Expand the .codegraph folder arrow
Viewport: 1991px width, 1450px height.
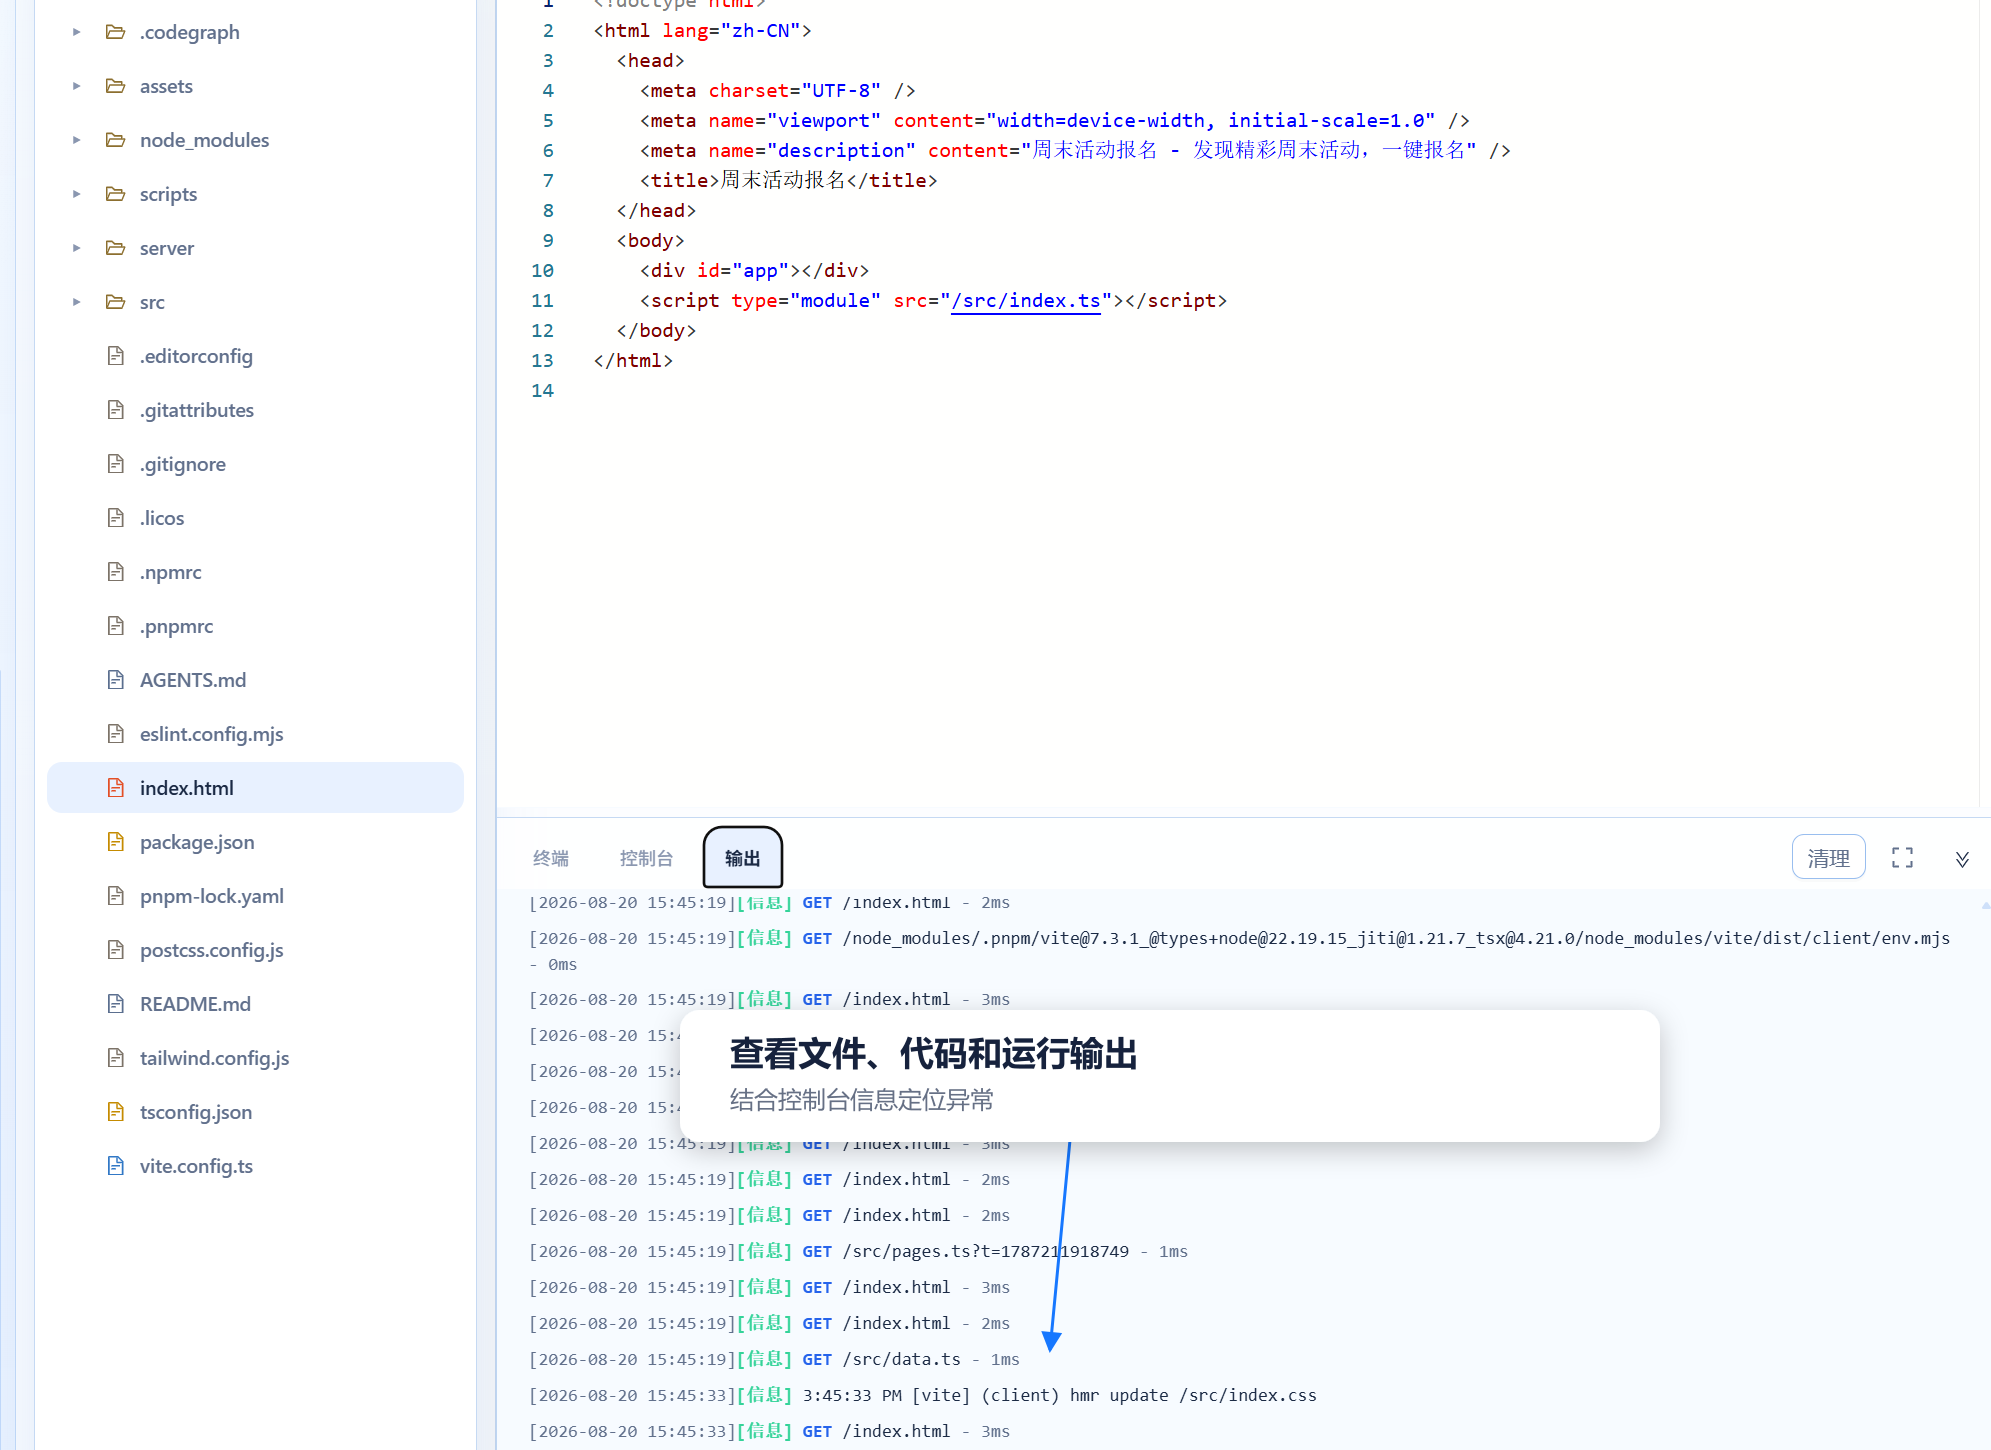coord(76,32)
